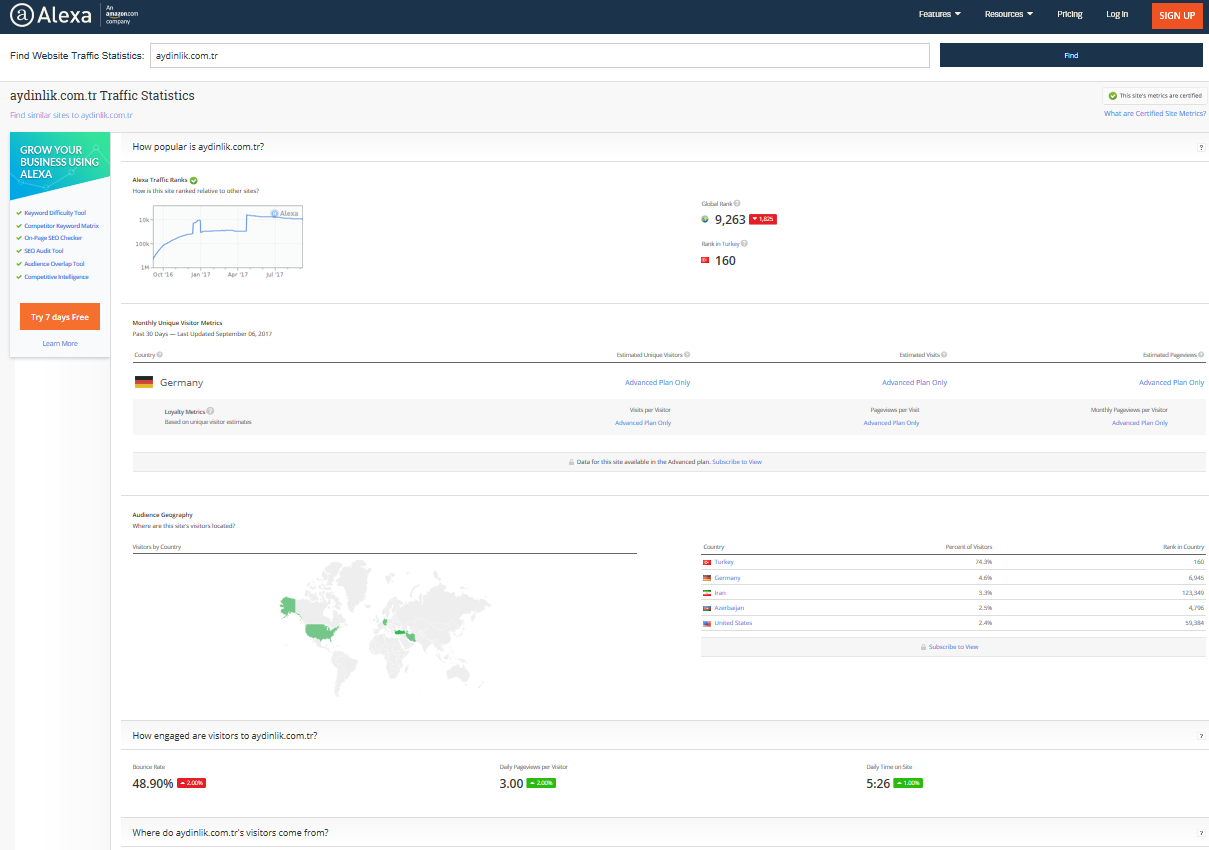Screen dimensions: 1209x850
Task: Open Find similar sites to aydinlik.com.tr link
Action: point(71,115)
